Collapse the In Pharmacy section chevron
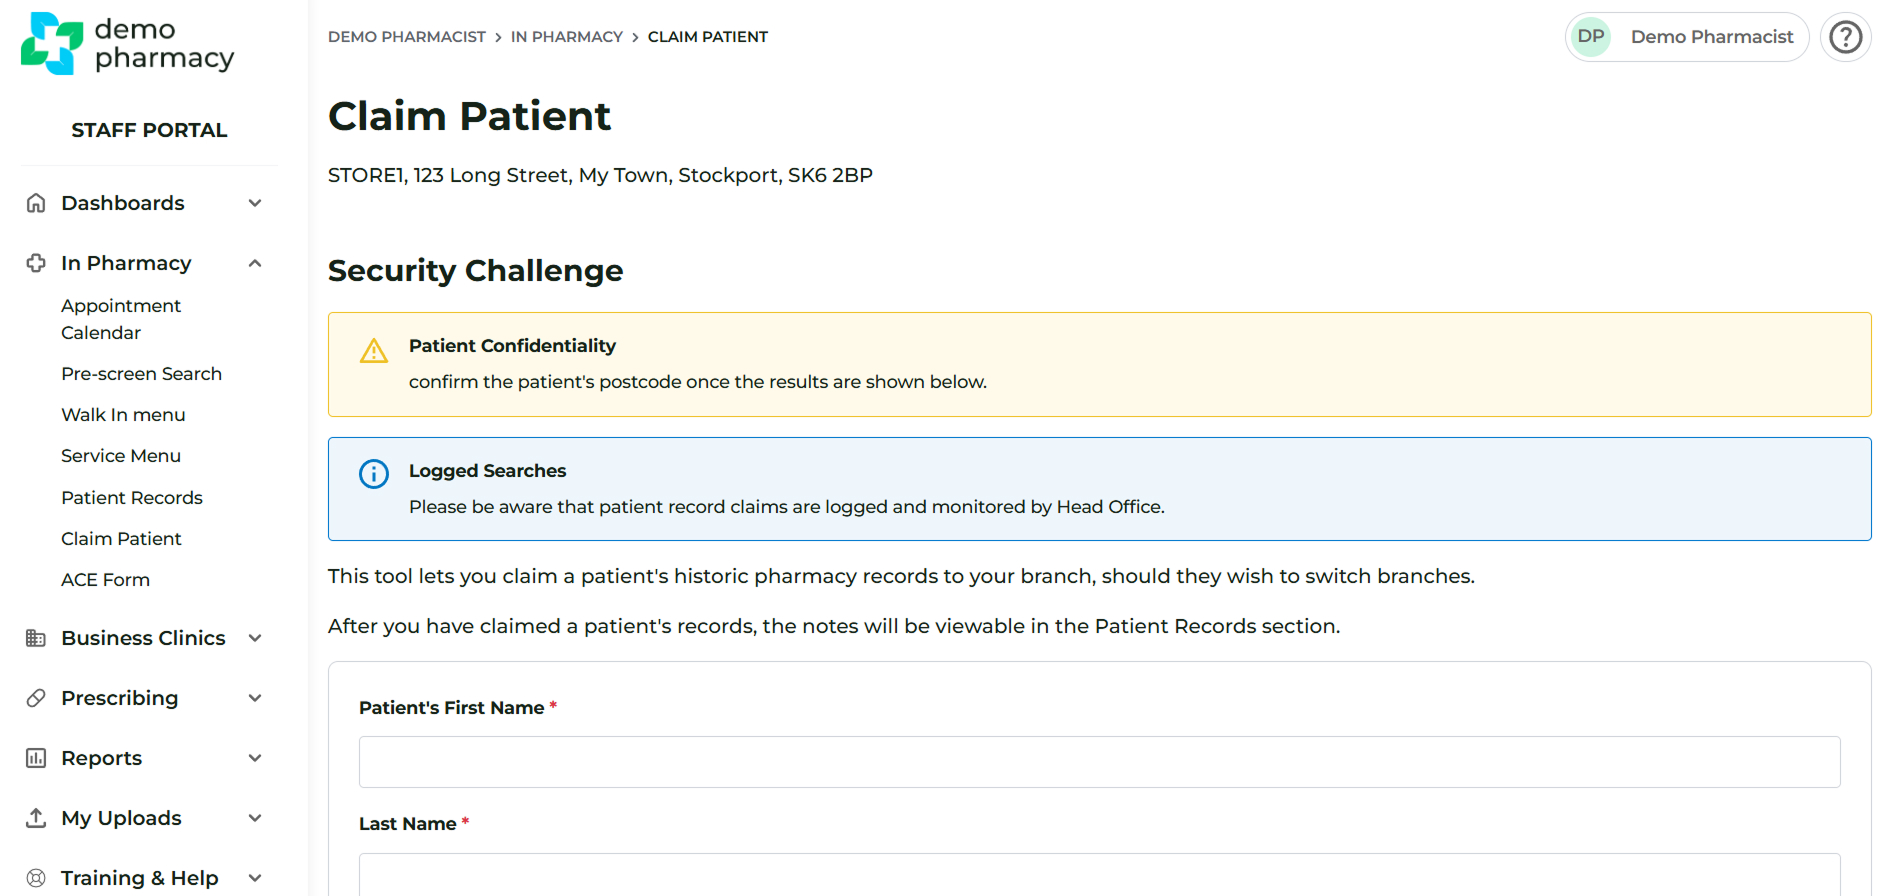The width and height of the screenshot is (1879, 896). 255,263
